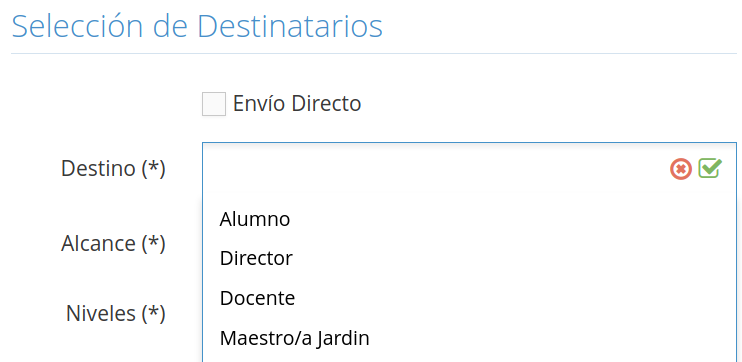
Task: Click the Selección de Destinatarios heading
Action: tap(197, 27)
